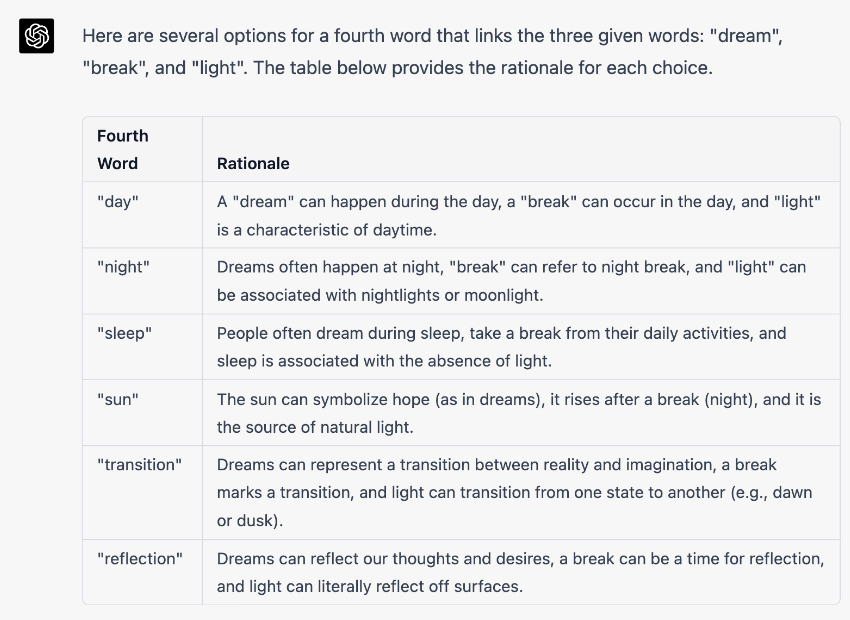Click the "Fourth Word" column header
Viewport: 850px width, 620px height.
point(122,149)
